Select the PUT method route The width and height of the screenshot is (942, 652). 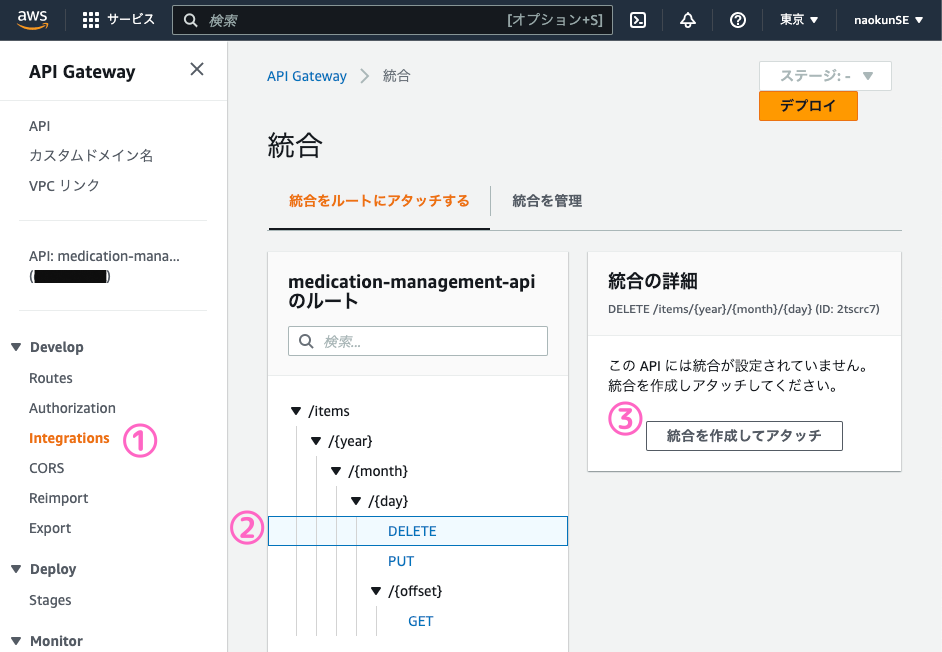pyautogui.click(x=401, y=561)
